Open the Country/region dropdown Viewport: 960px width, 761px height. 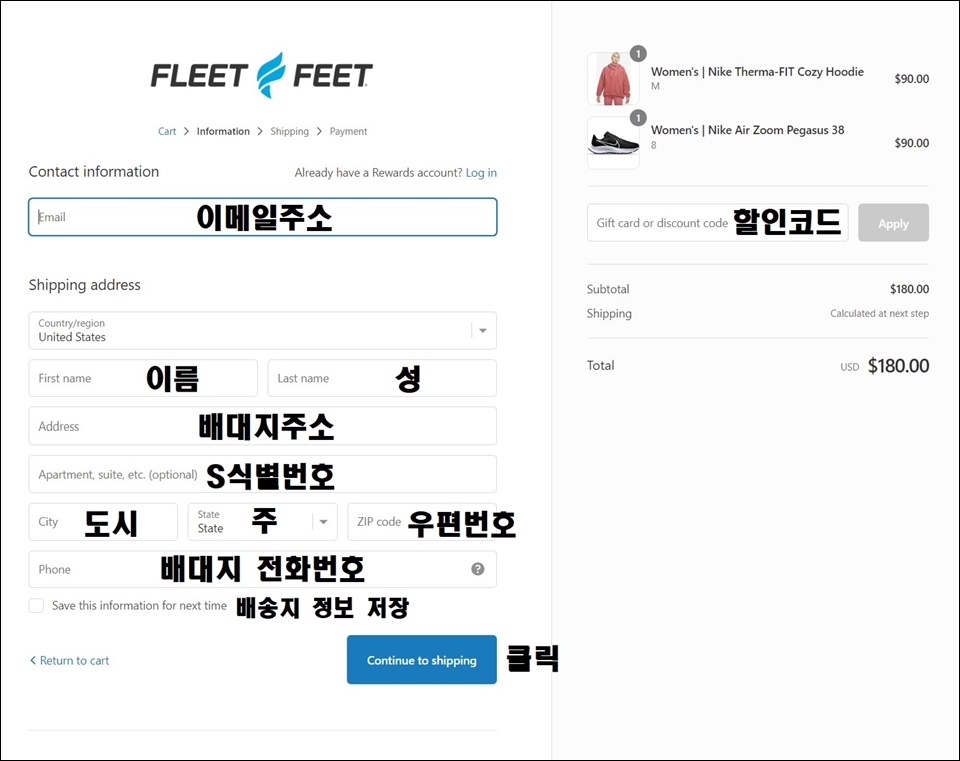(263, 331)
